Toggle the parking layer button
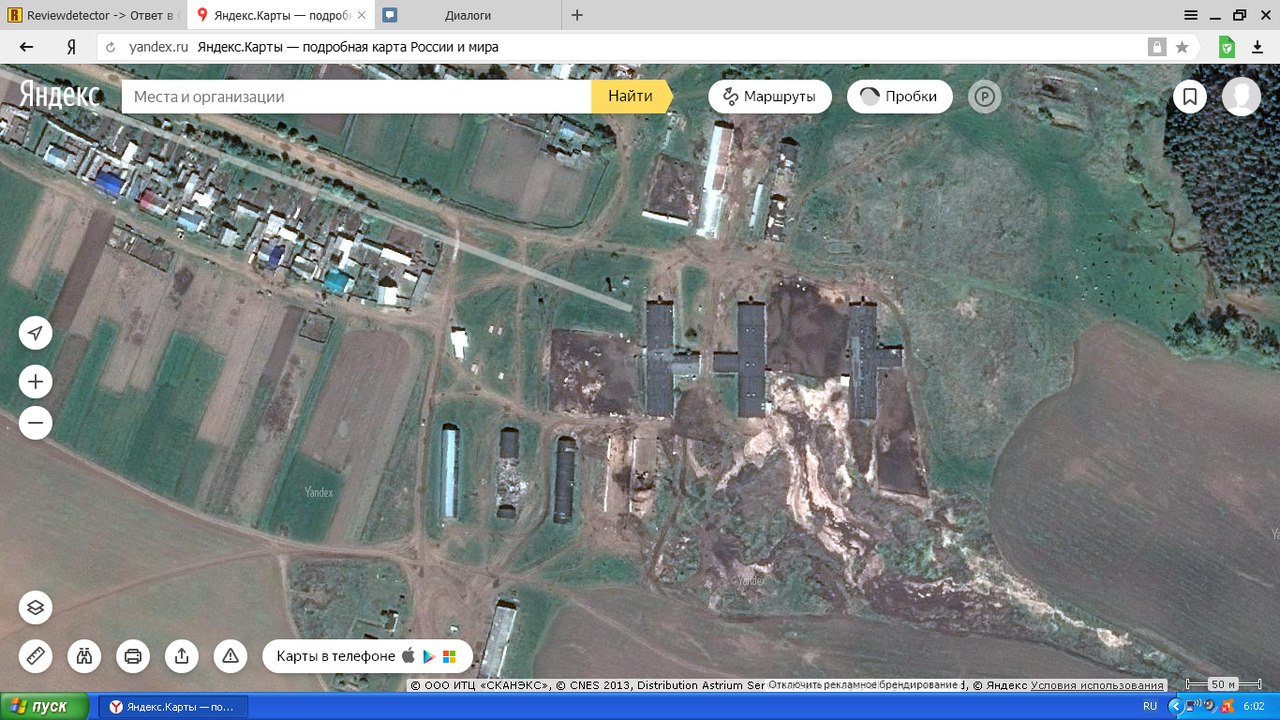Viewport: 1280px width, 720px height. point(985,97)
